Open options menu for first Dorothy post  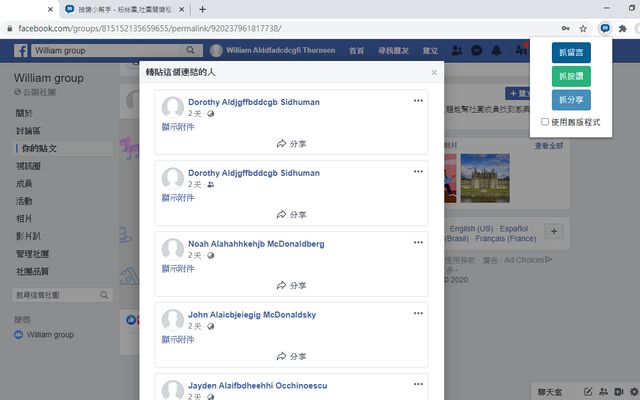coord(418,101)
